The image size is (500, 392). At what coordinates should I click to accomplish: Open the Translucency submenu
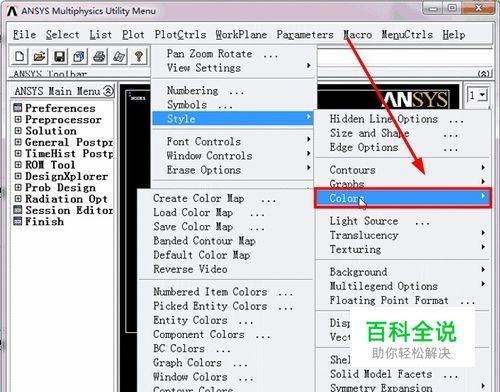point(402,235)
